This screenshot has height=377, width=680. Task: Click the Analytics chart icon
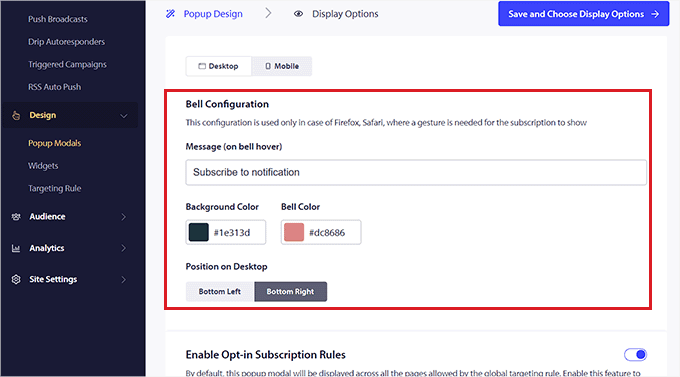pos(16,248)
